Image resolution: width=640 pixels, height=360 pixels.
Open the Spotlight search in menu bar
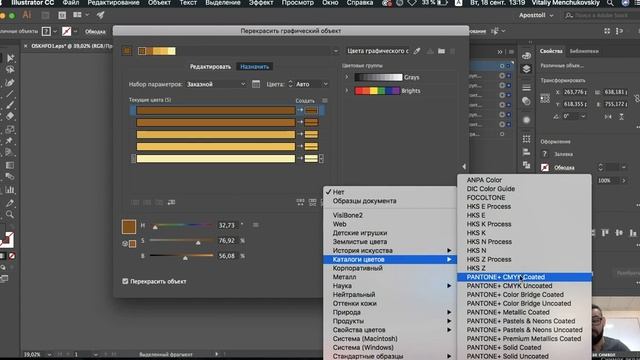(x=610, y=3)
